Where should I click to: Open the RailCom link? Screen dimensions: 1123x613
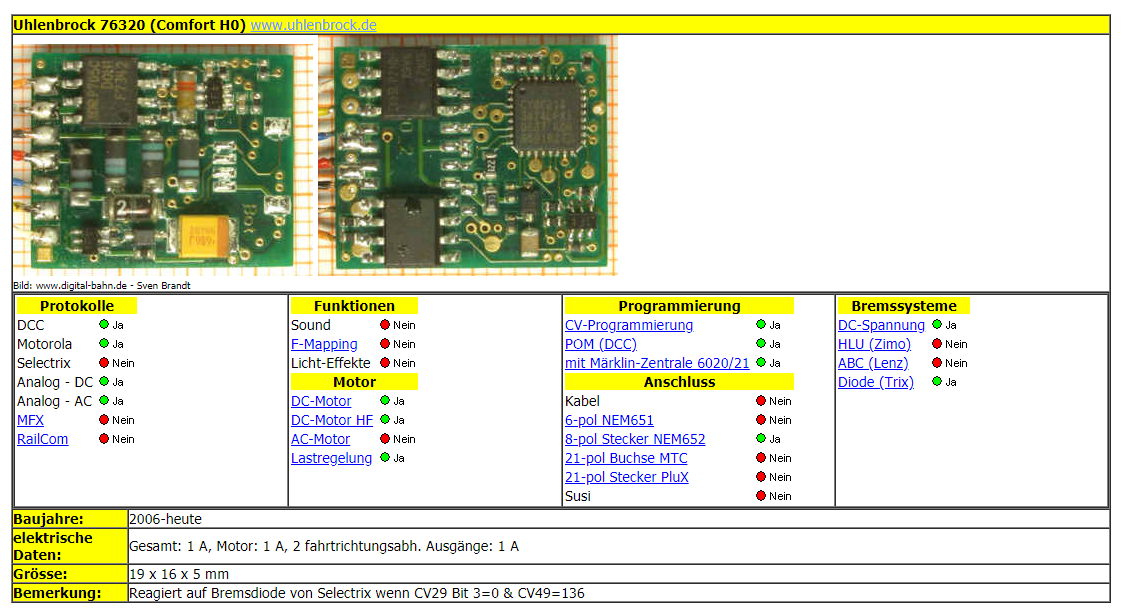point(42,439)
